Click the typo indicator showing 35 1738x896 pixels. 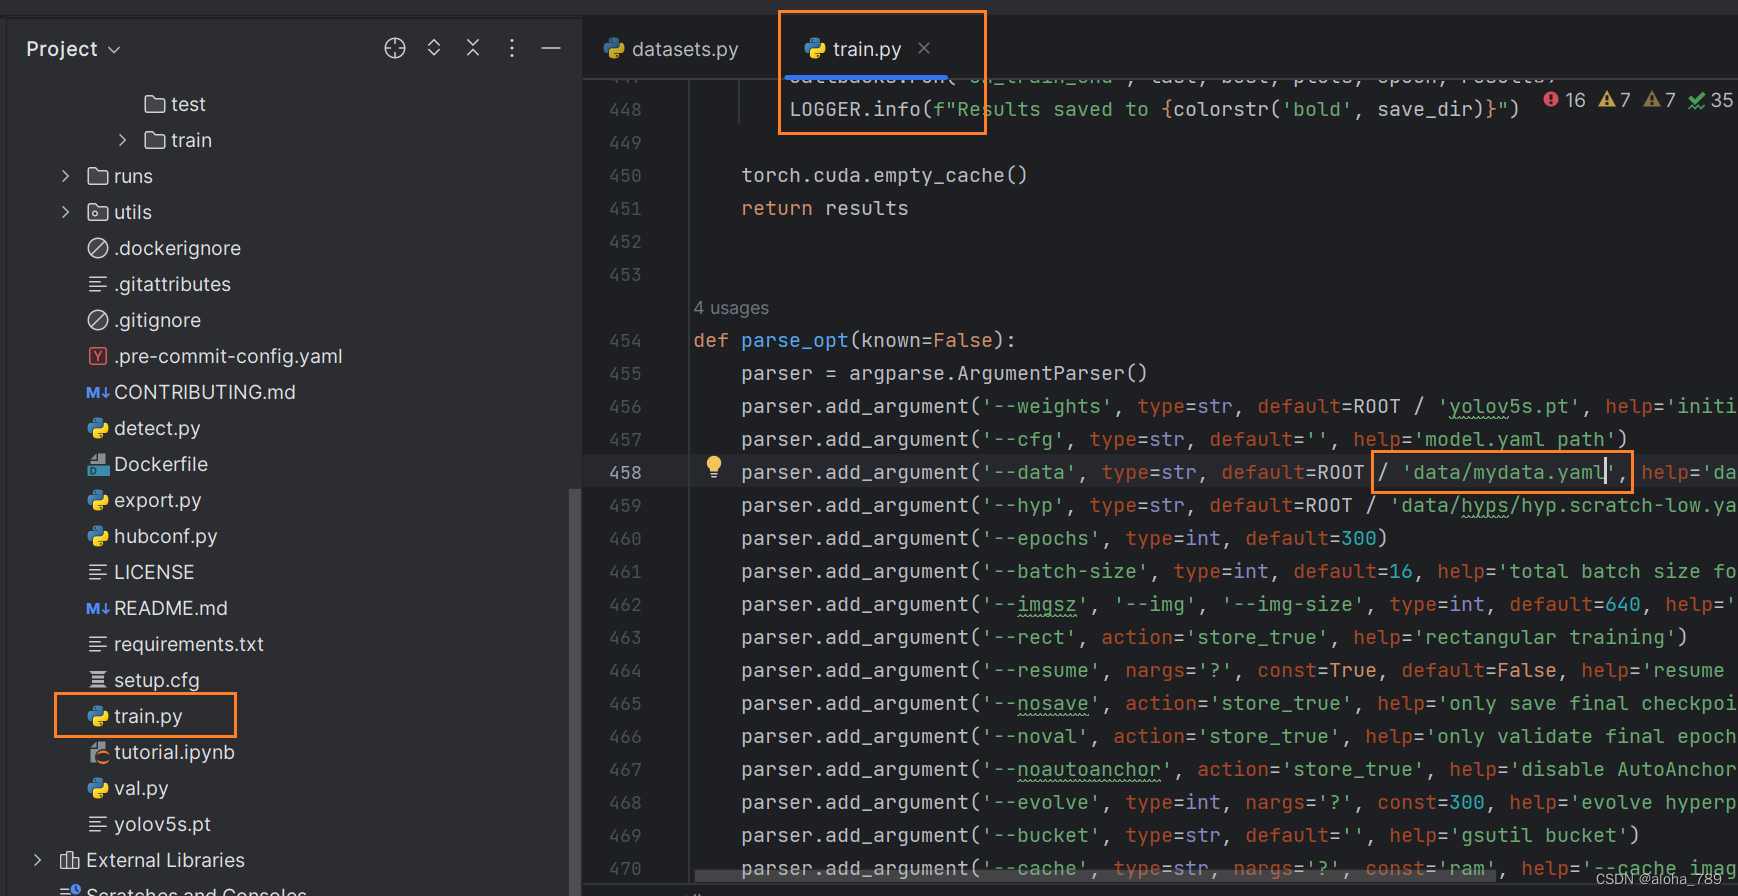tap(1710, 100)
